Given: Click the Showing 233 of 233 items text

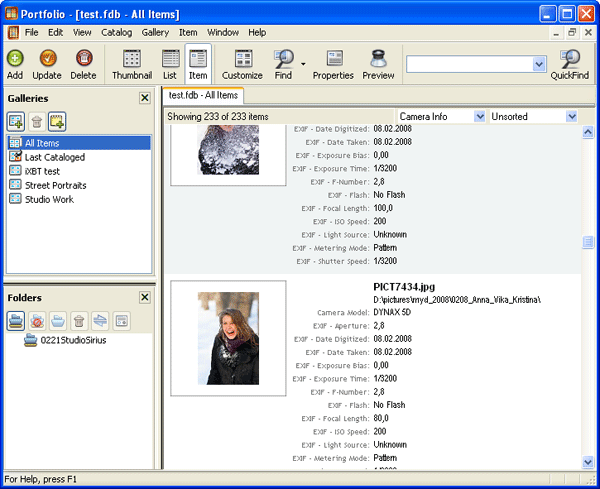Looking at the screenshot, I should coord(218,117).
